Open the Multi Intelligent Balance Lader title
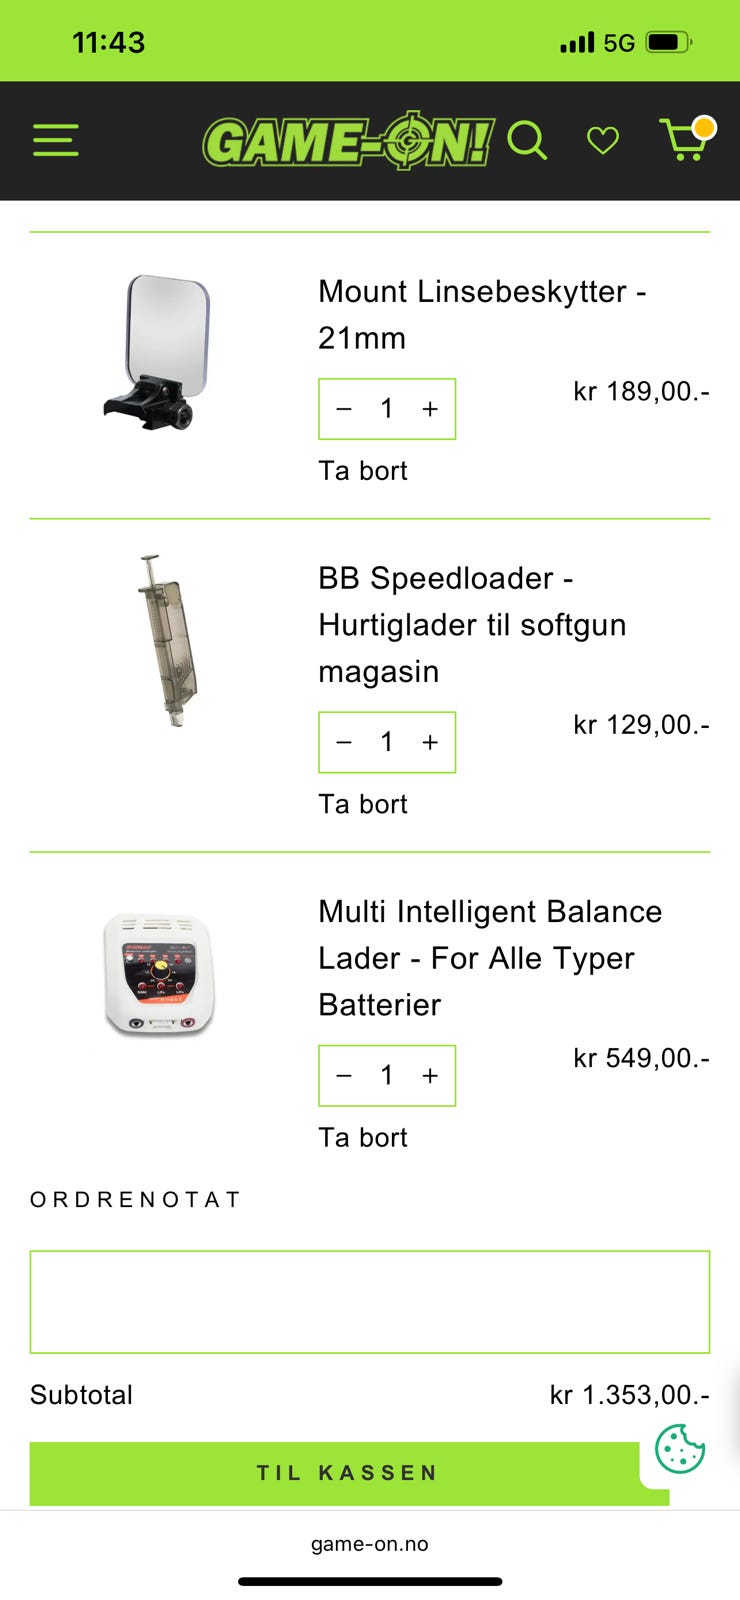740x1600 pixels. pos(490,957)
